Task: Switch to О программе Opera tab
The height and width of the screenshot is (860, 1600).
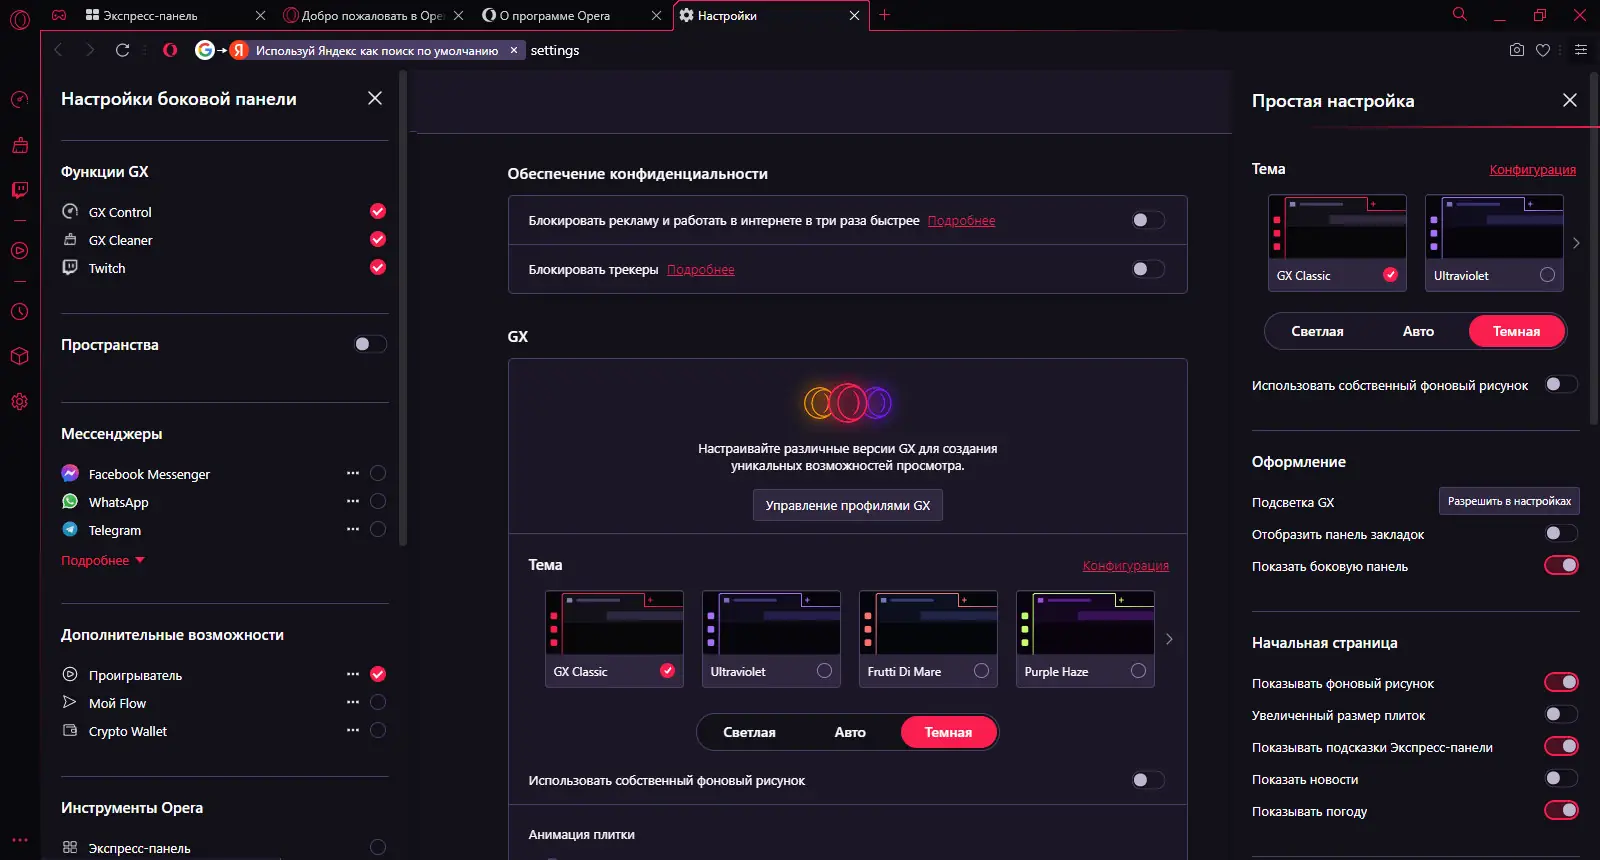Action: tap(572, 16)
